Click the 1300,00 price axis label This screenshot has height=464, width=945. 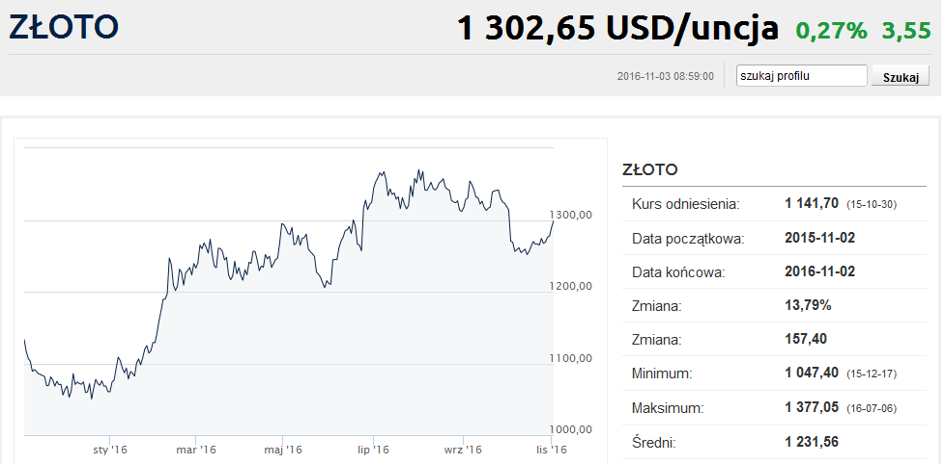571,215
